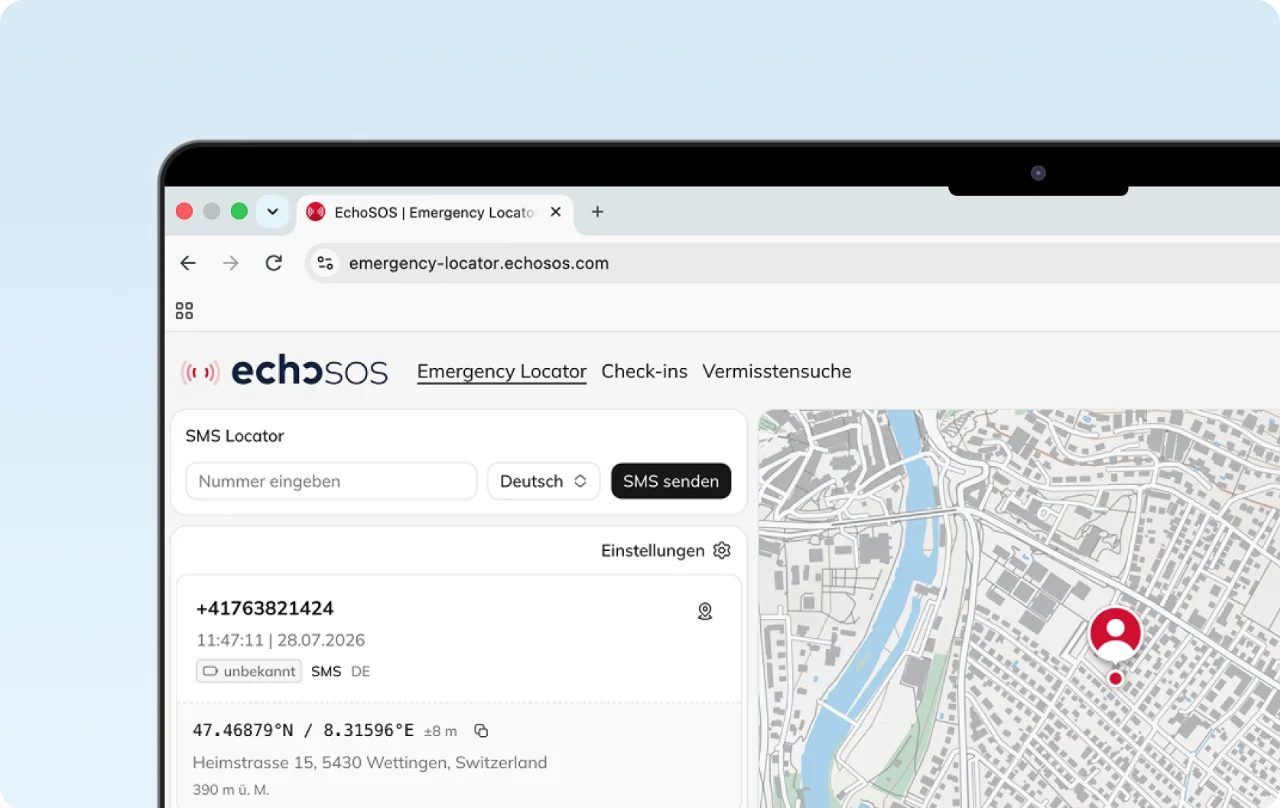This screenshot has height=808, width=1280.
Task: Click the browser forward arrow
Action: click(231, 263)
